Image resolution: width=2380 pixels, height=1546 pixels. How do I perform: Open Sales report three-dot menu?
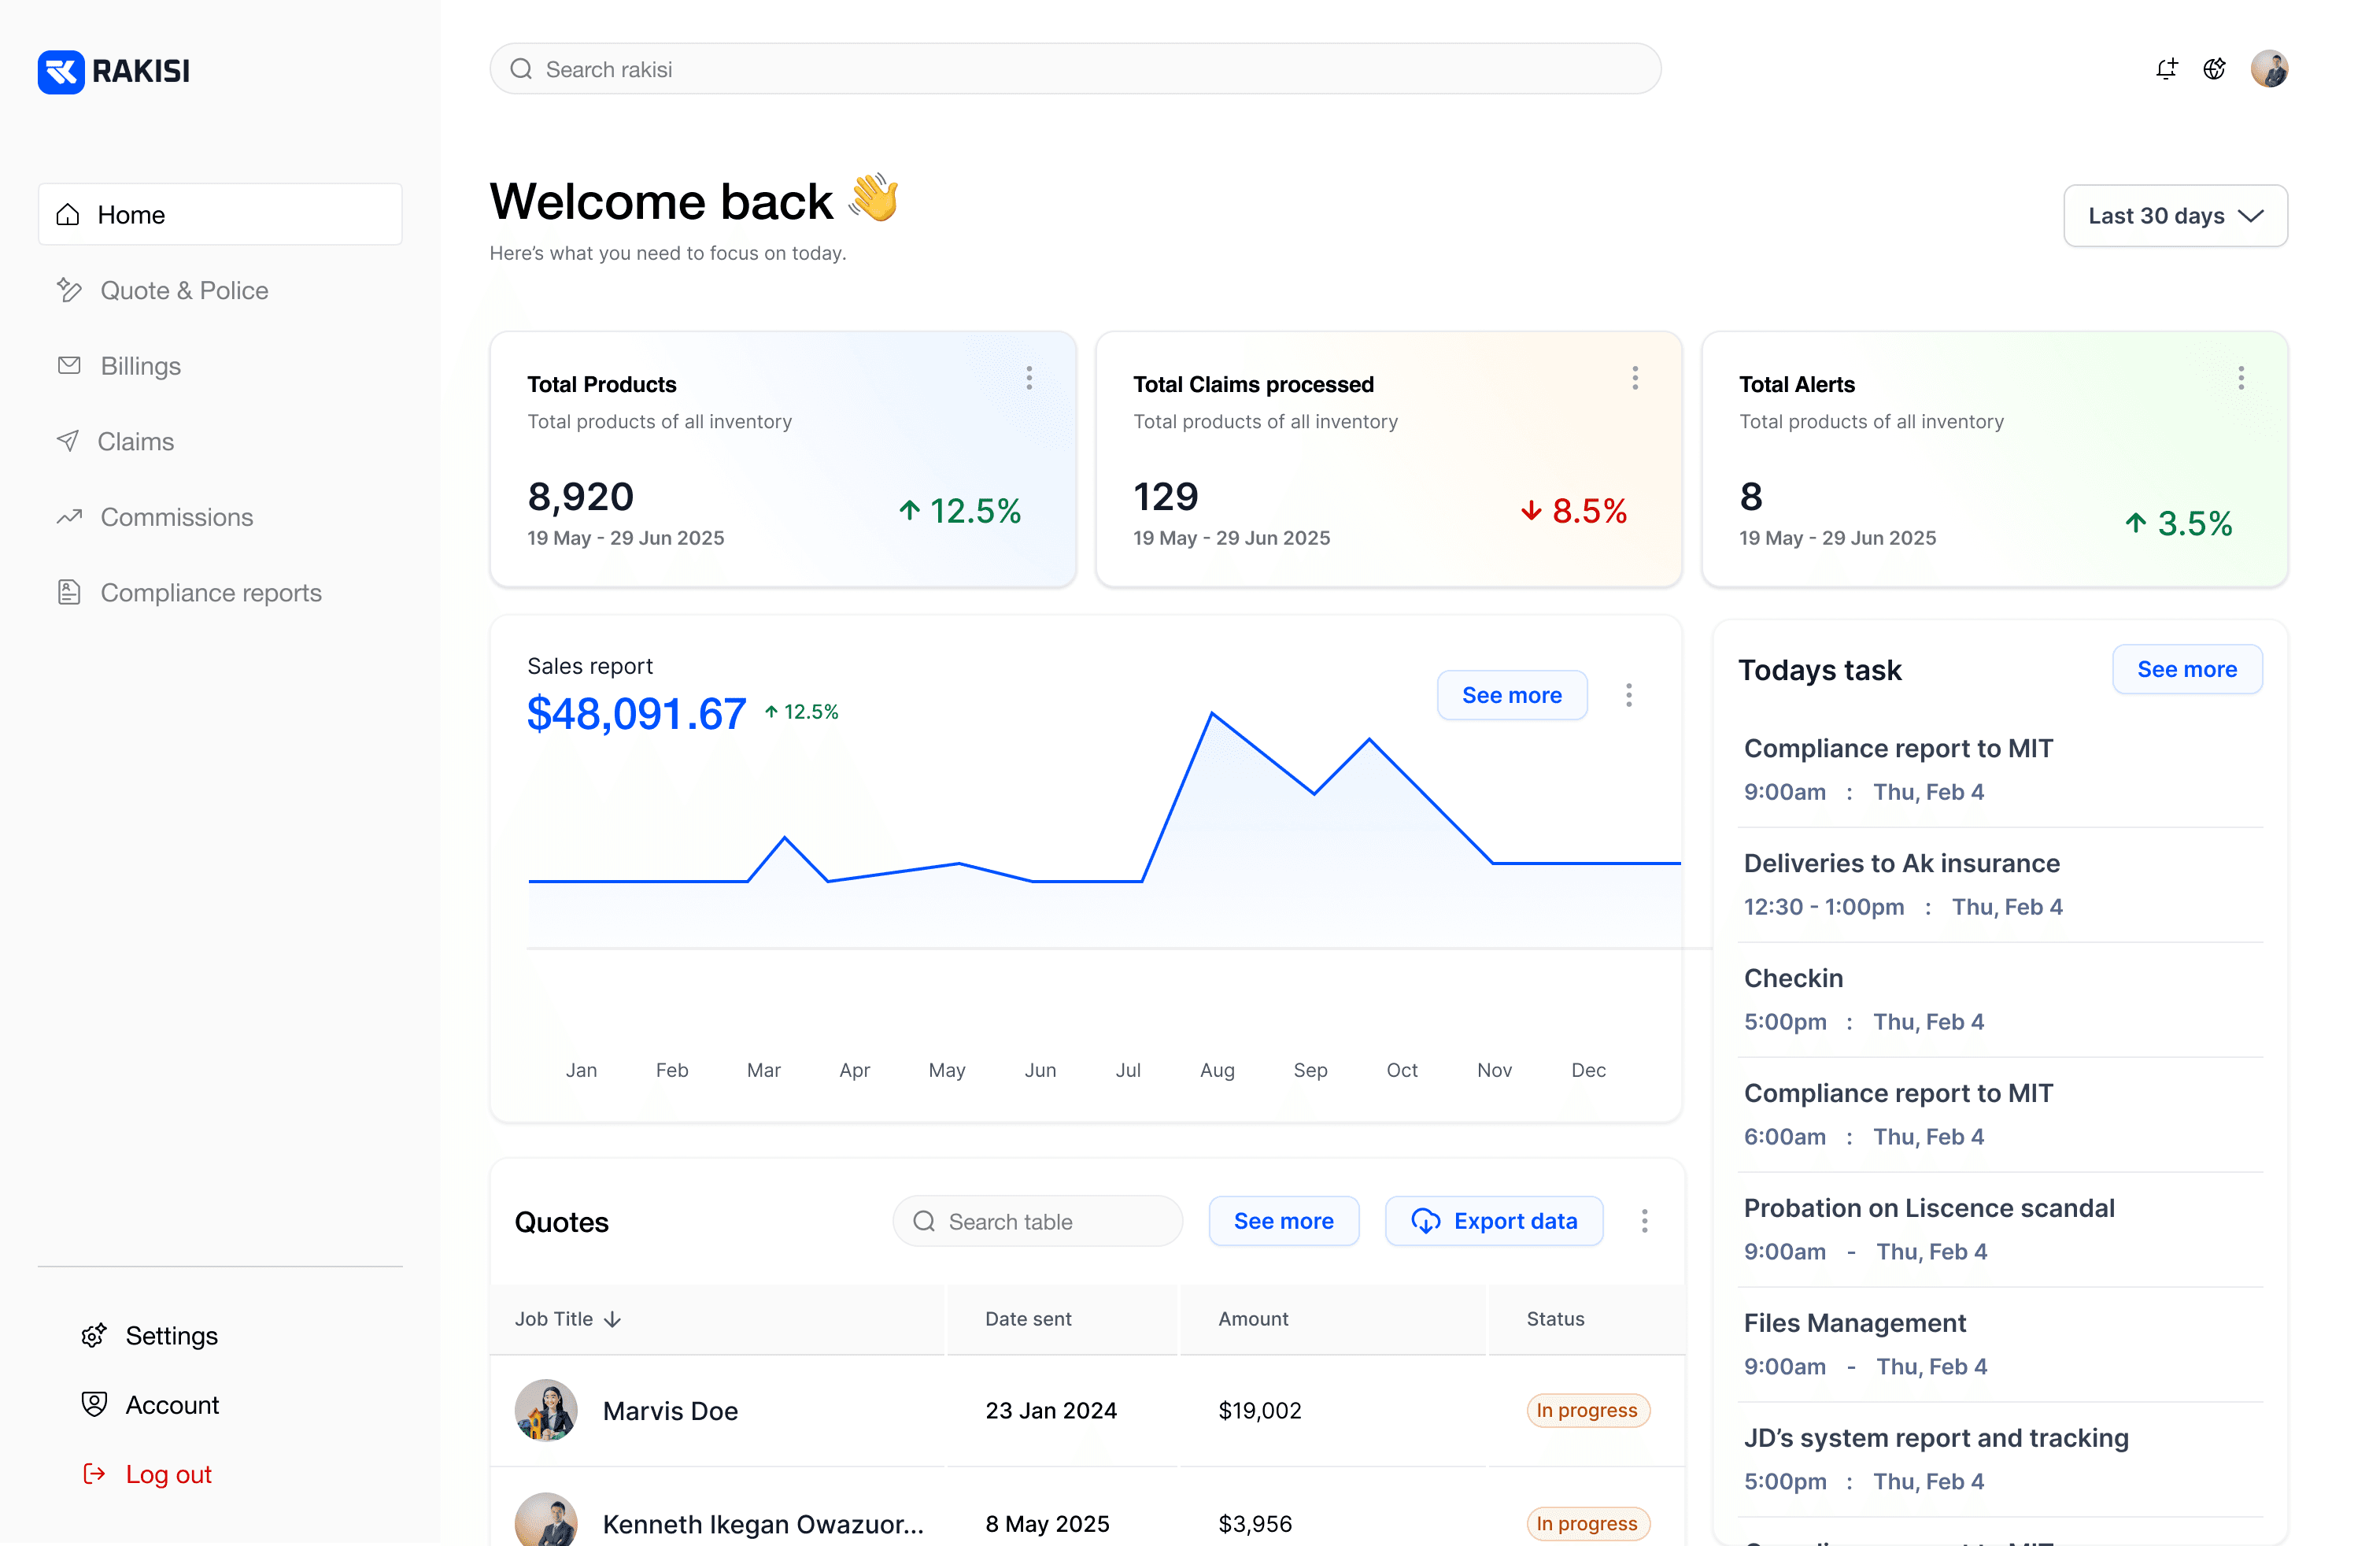pos(1629,695)
